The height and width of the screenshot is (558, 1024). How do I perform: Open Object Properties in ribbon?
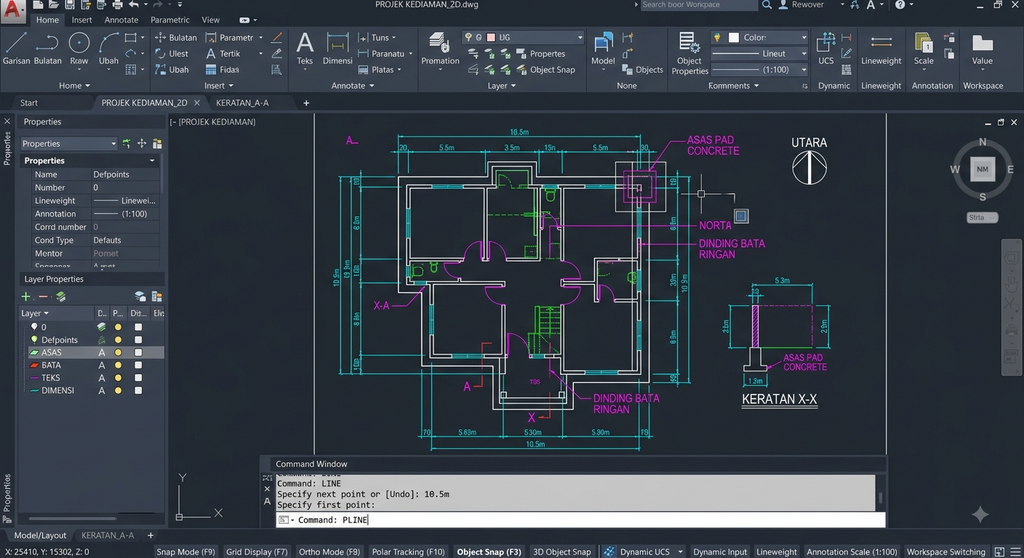pyautogui.click(x=689, y=54)
